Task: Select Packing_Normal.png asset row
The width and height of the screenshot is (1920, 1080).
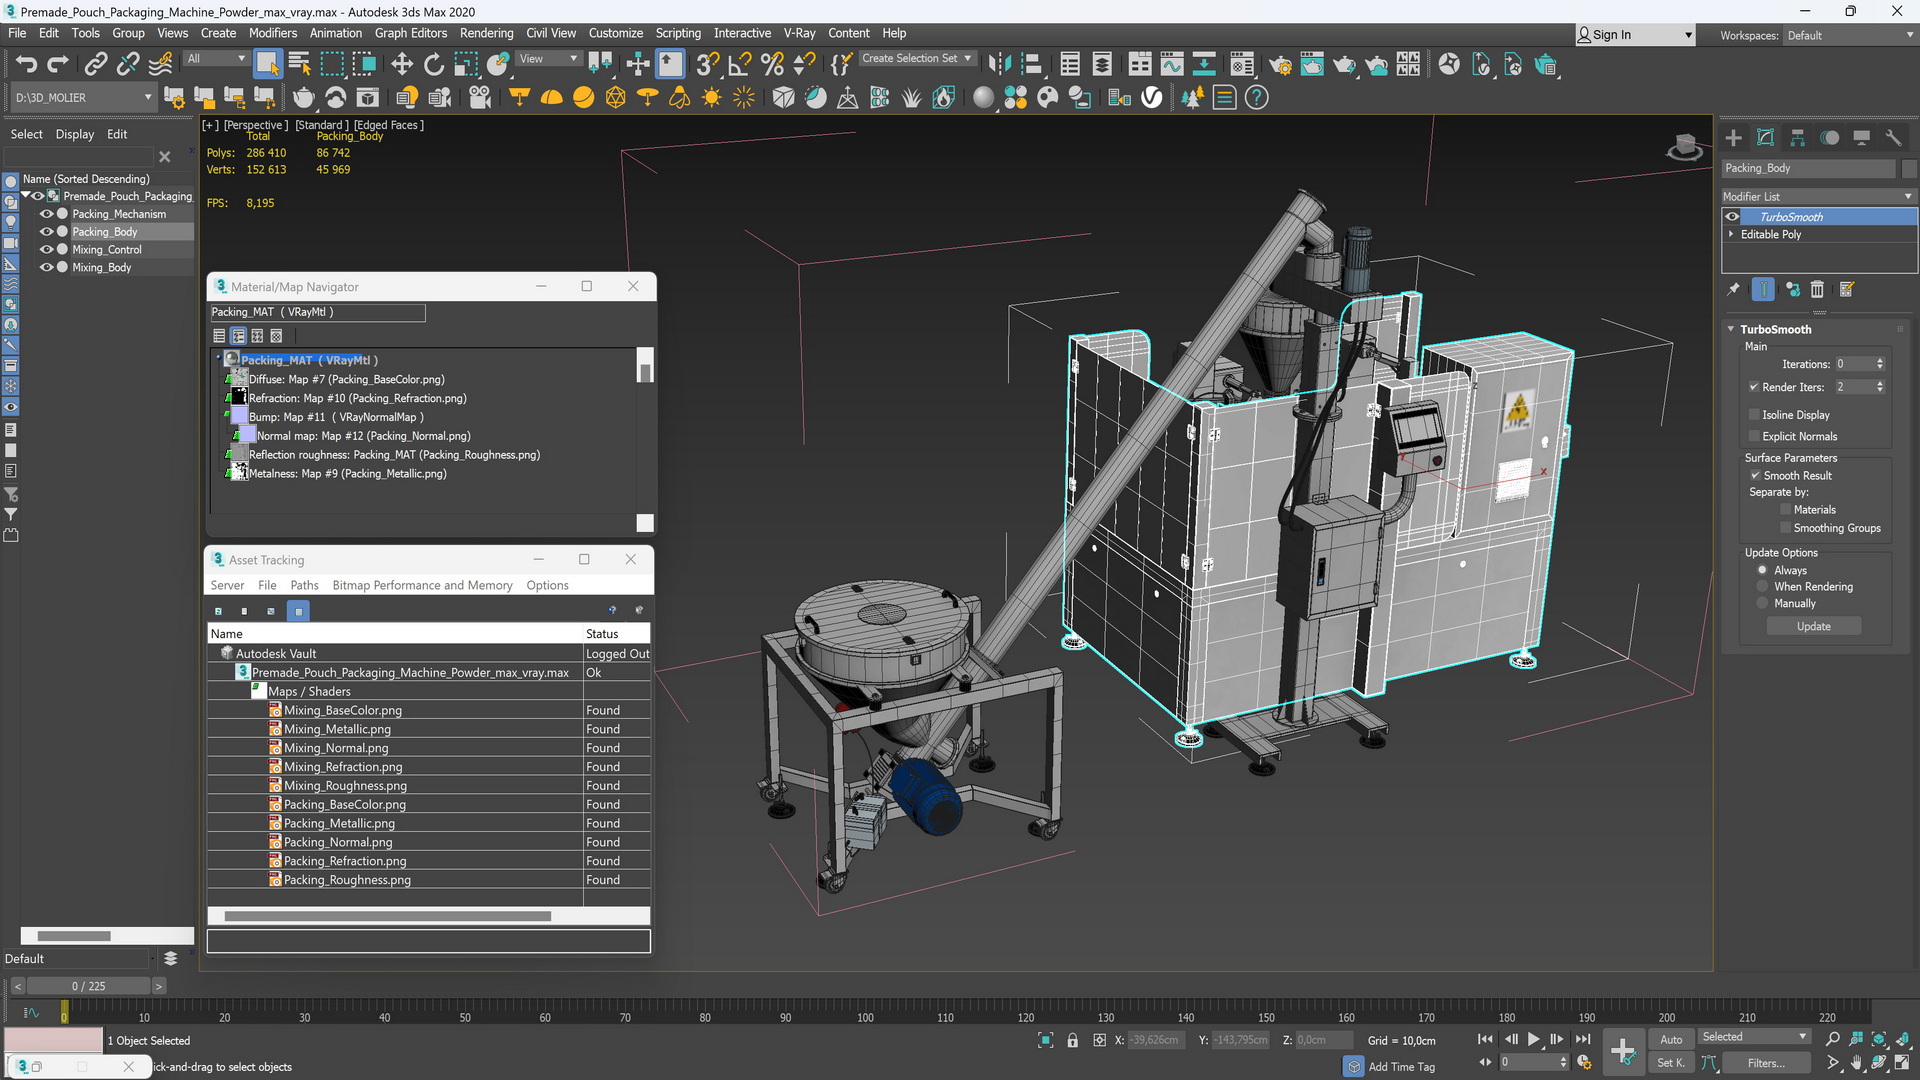Action: tap(428, 843)
